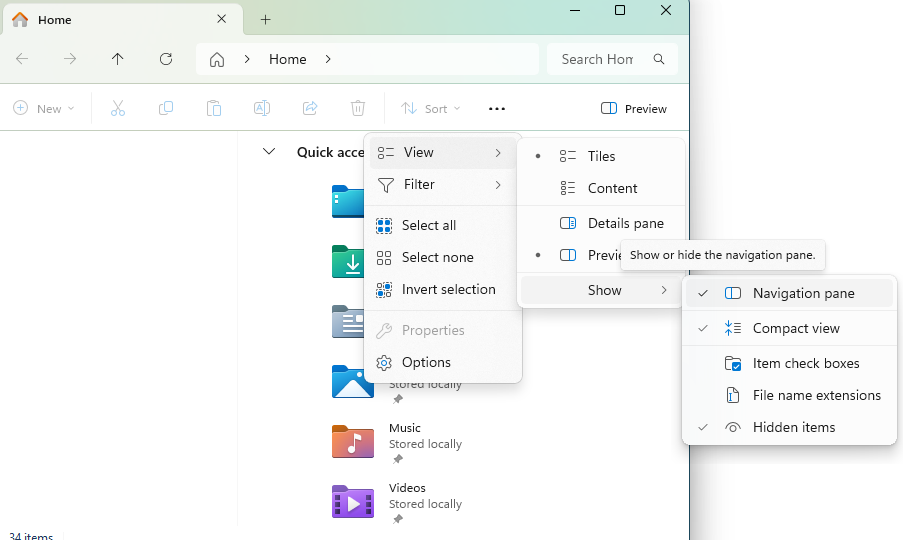Open the Desktop folder icon
The image size is (903, 540).
(348, 202)
